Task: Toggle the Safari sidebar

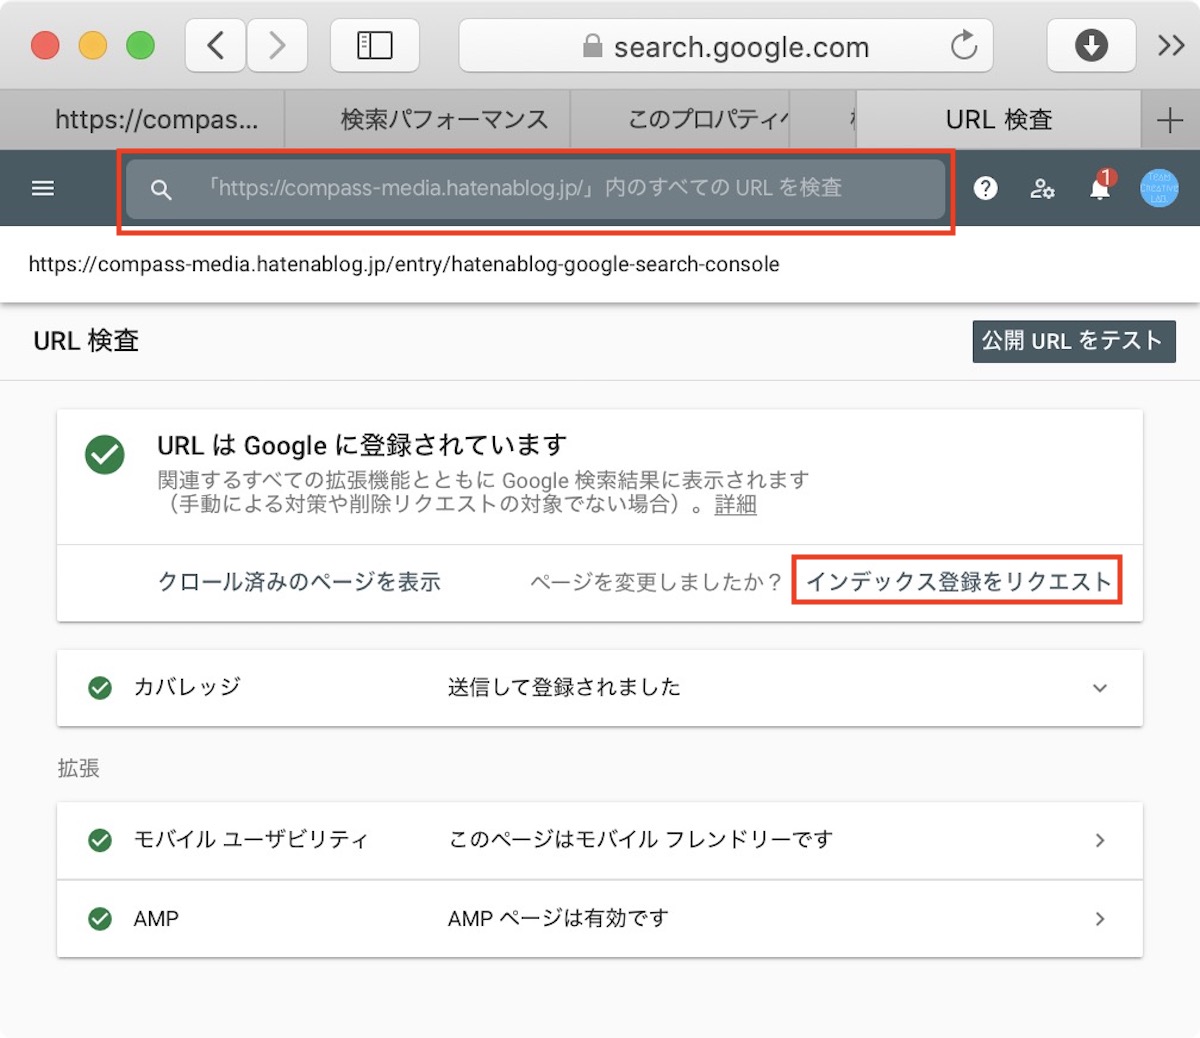Action: (375, 45)
